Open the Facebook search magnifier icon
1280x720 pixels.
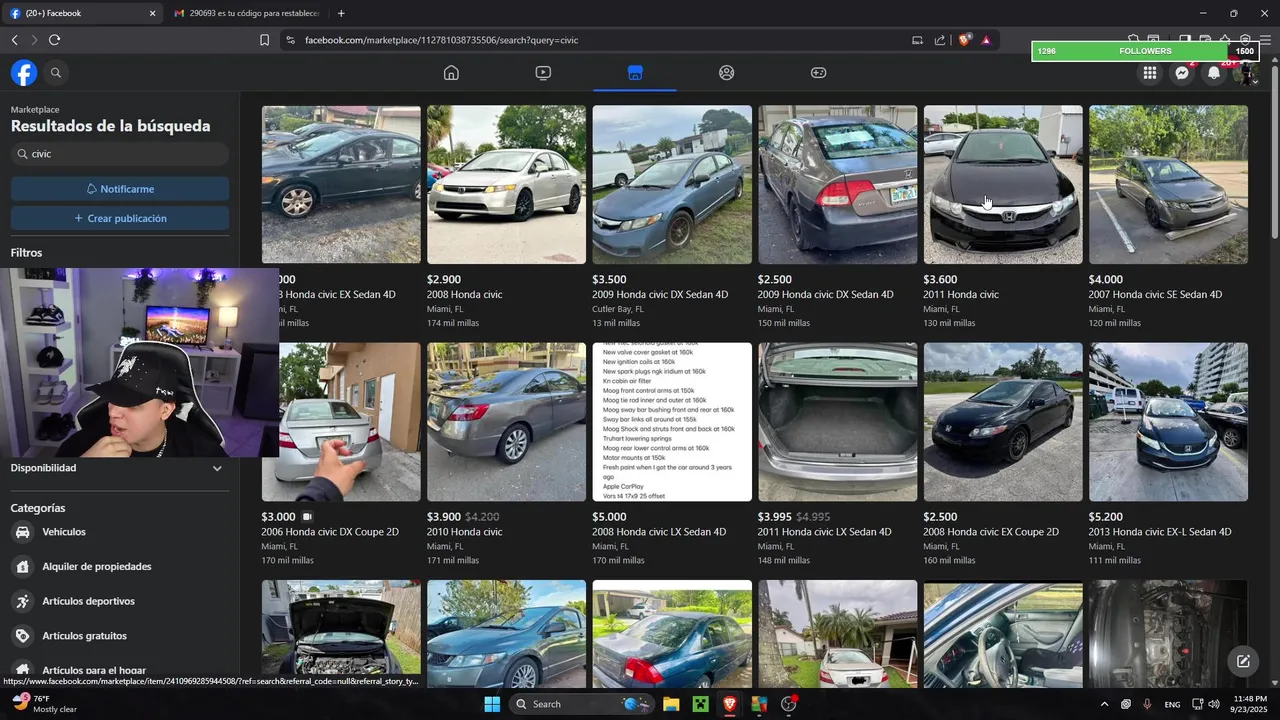(56, 73)
